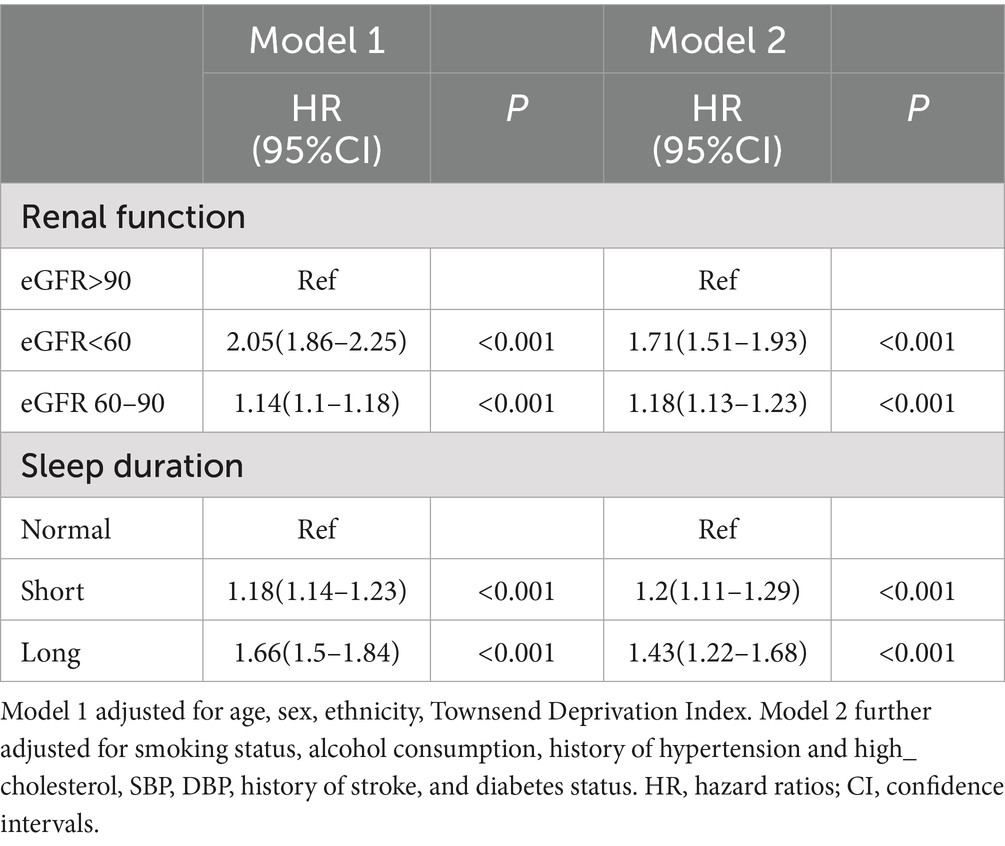
Task: Click the eGFR 60–90 row label
Action: 93,404
